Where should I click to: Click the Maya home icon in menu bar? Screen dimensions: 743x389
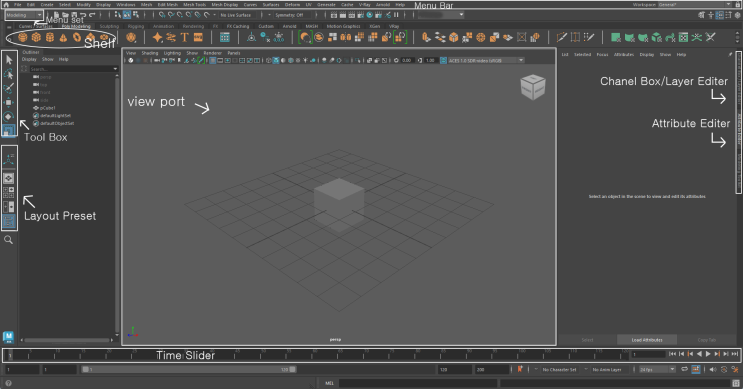(6, 5)
